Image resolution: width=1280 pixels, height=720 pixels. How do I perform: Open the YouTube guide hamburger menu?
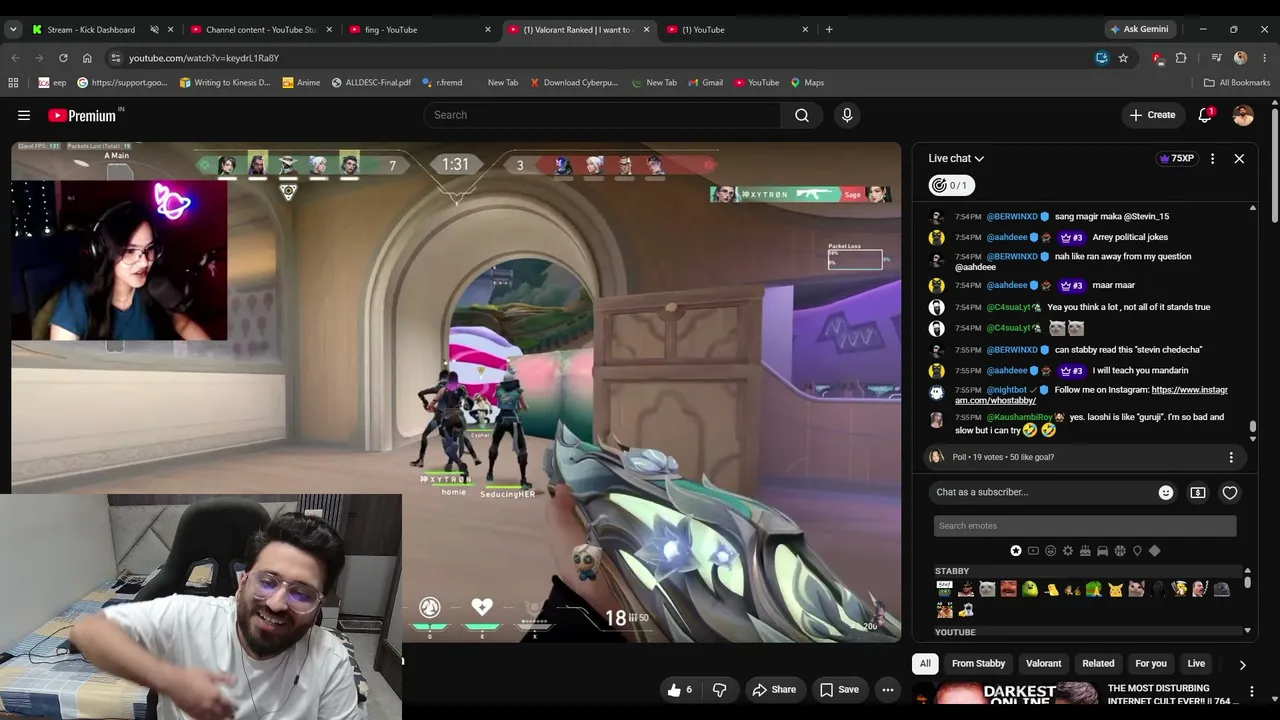click(24, 115)
